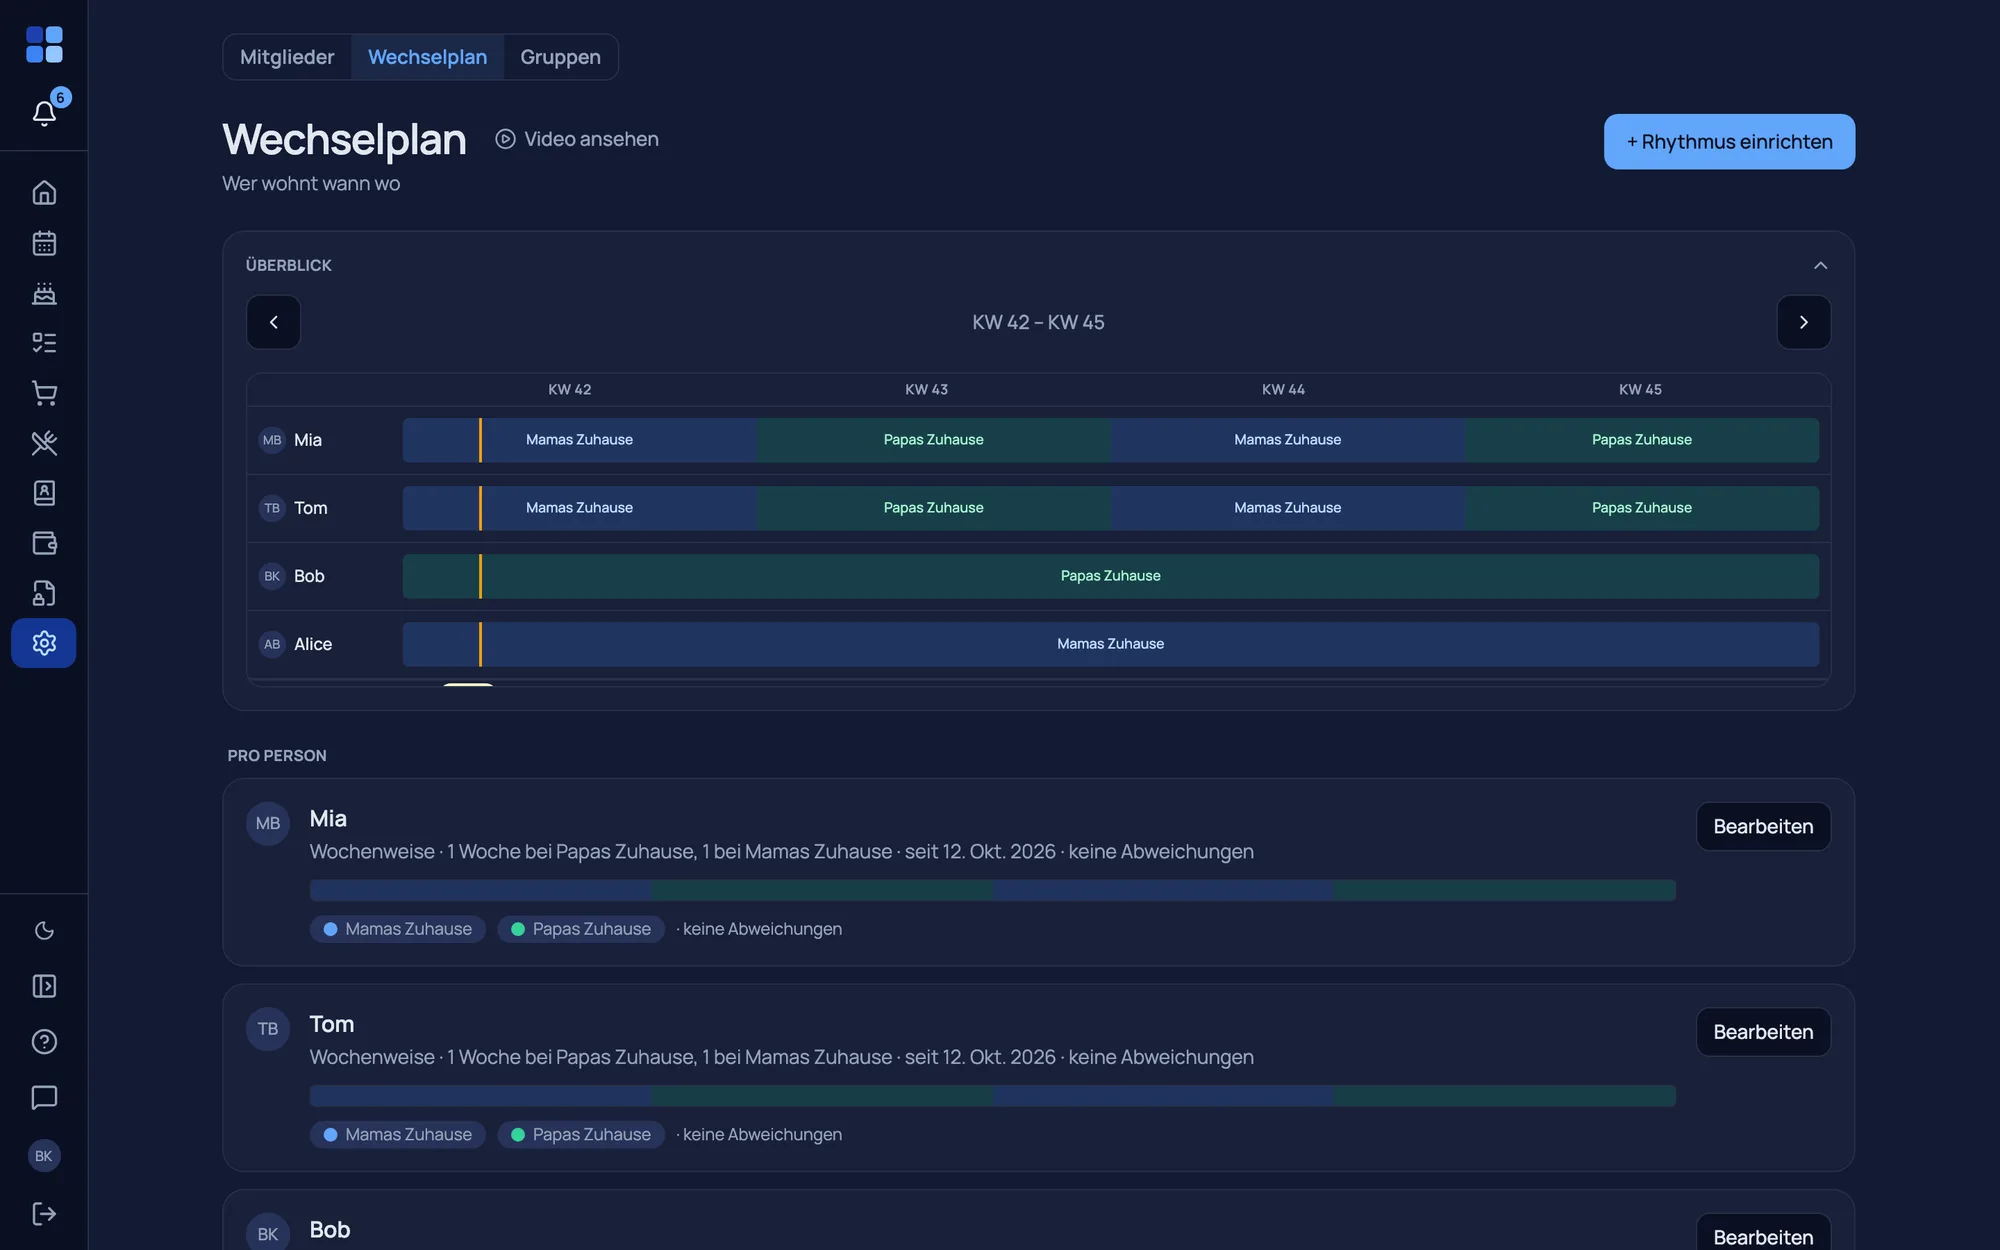Click the logout icon in sidebar
The image size is (2000, 1250).
click(x=44, y=1214)
